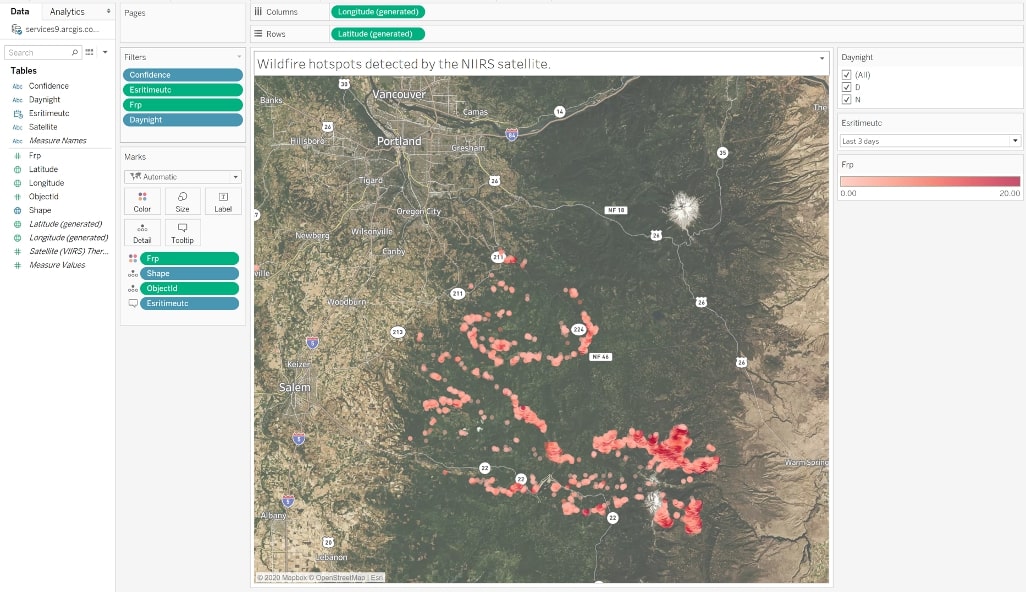
Task: Open the Label marks card
Action: click(223, 201)
